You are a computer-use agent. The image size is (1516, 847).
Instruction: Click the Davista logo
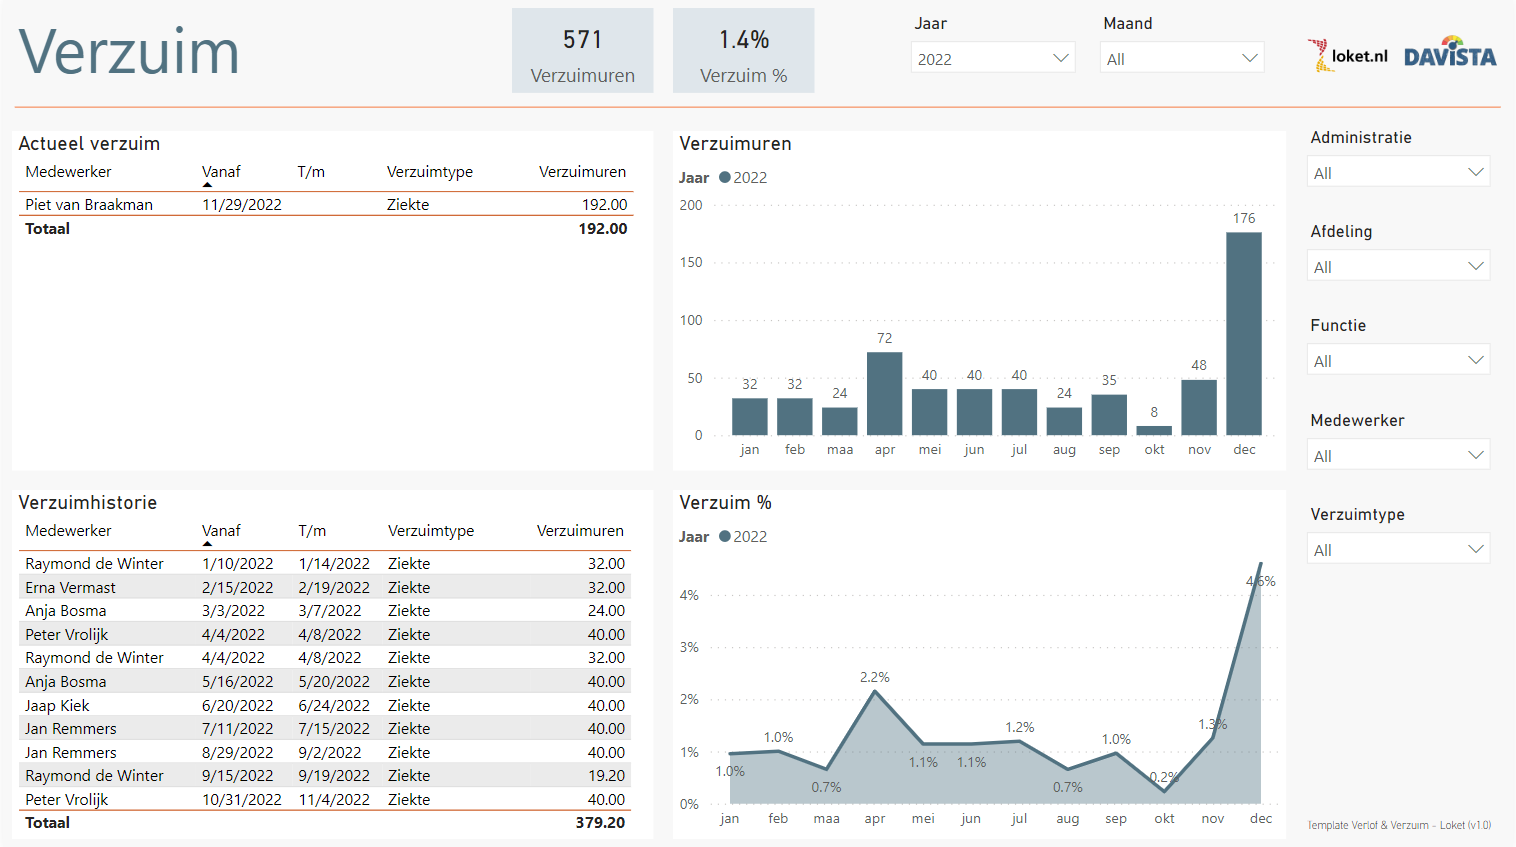(1449, 56)
